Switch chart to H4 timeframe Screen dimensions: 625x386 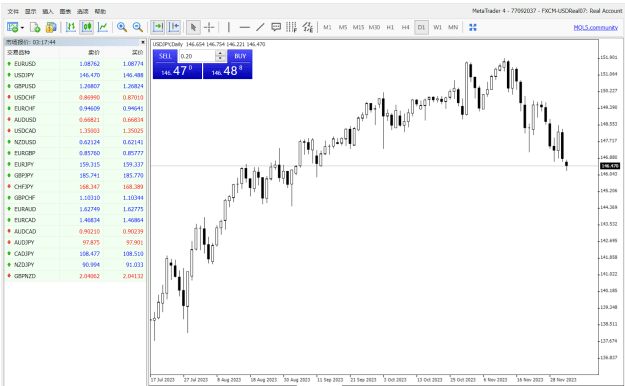click(405, 27)
